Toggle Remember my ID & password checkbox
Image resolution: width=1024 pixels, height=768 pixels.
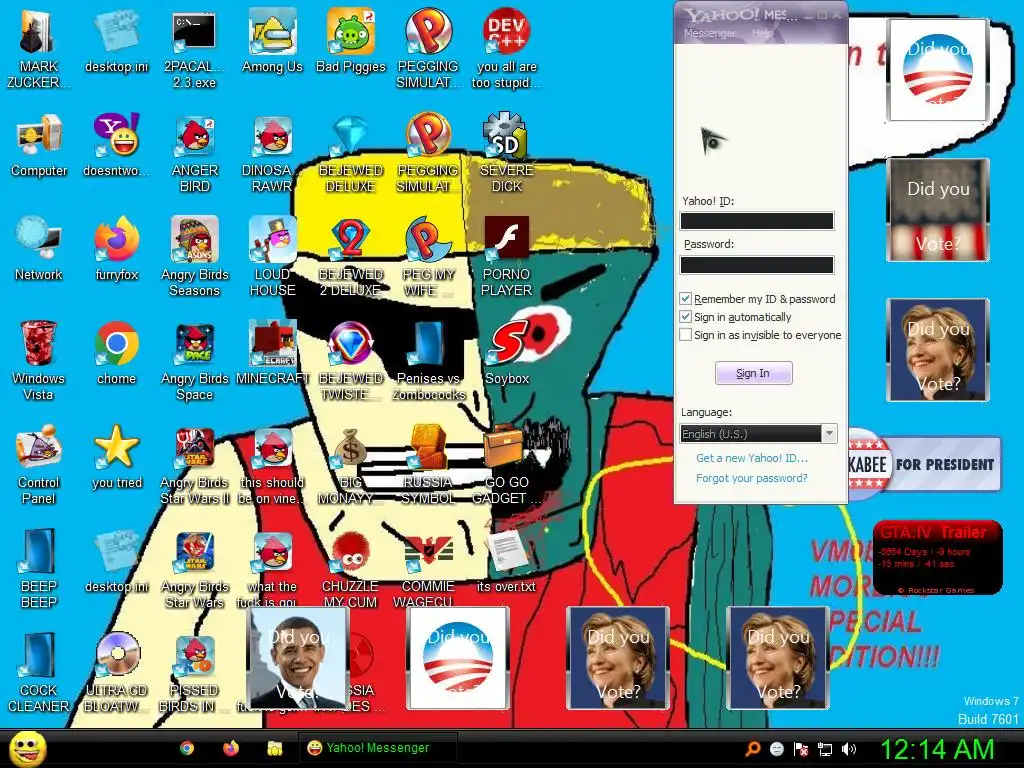click(x=685, y=299)
